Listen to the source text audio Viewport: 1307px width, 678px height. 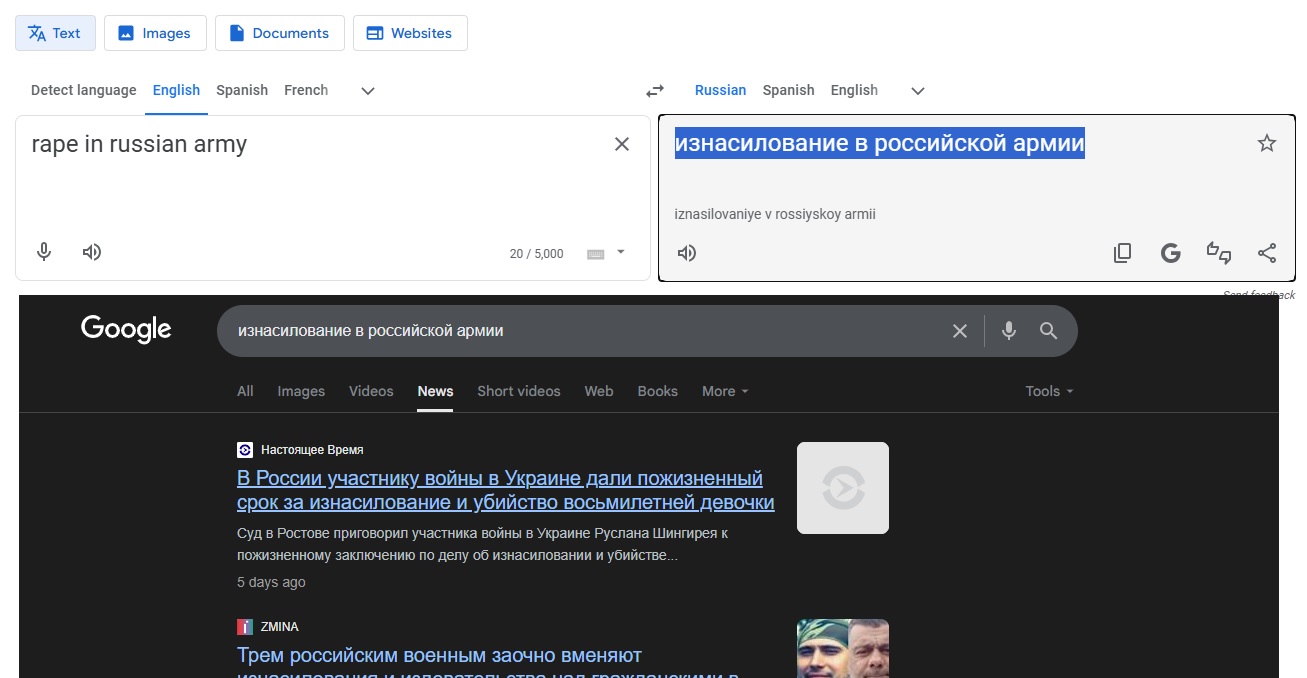point(92,252)
